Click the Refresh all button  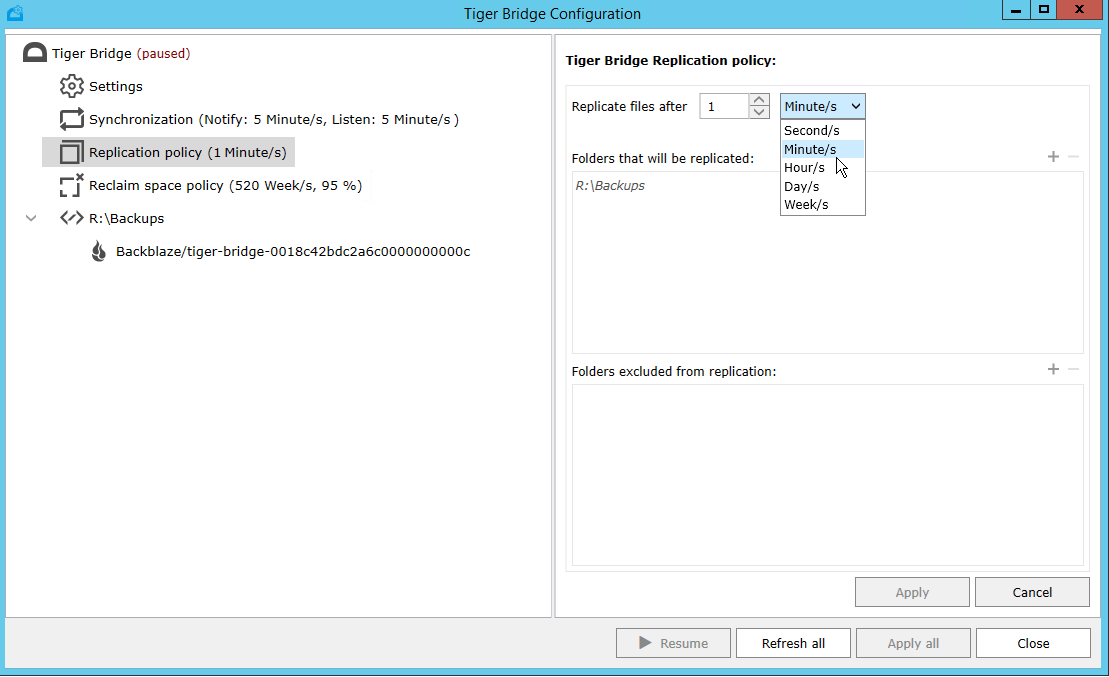pos(793,643)
